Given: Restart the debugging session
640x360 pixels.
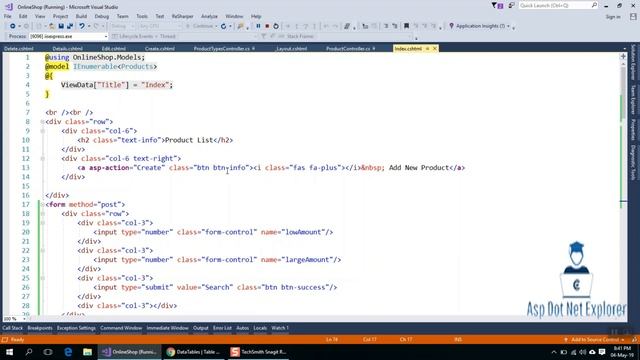Looking at the screenshot, I should [276, 26].
